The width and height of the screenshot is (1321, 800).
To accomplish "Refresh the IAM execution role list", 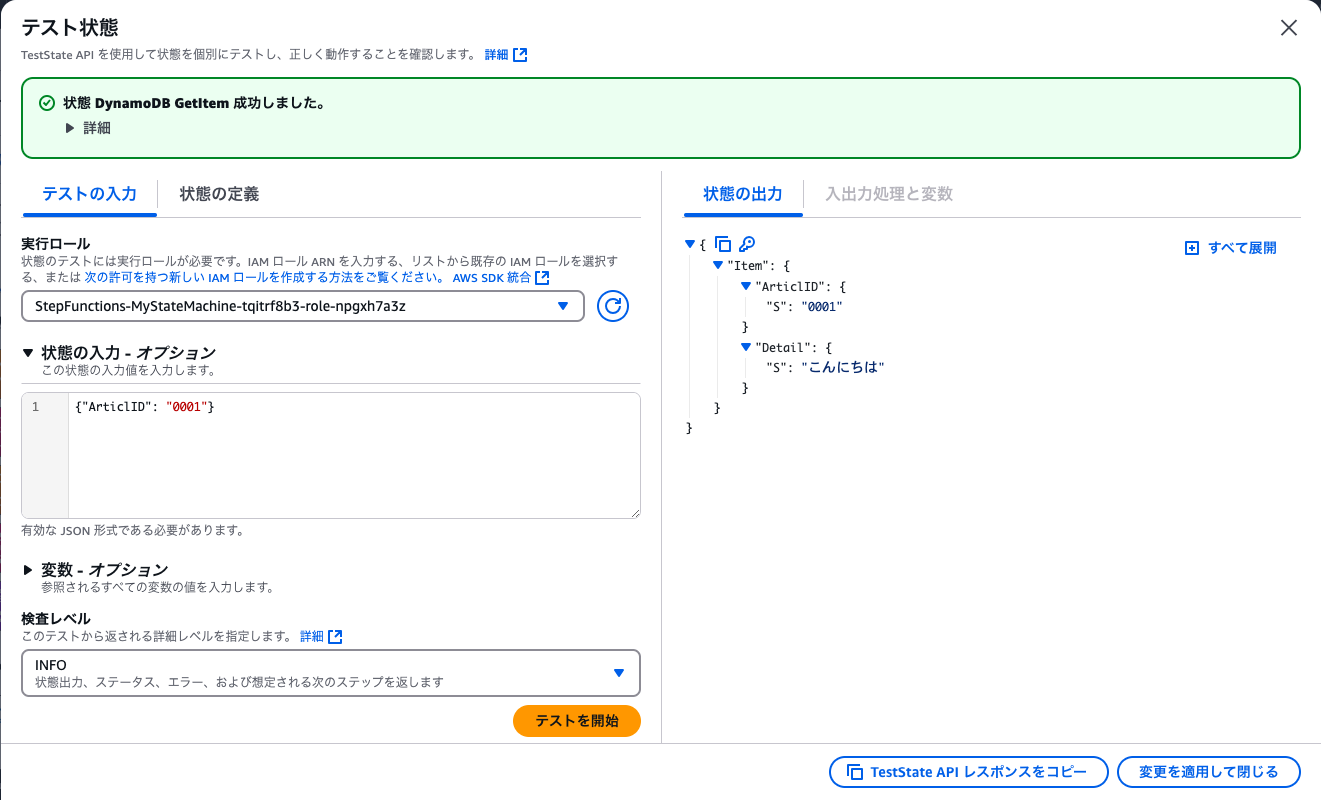I will click(612, 306).
